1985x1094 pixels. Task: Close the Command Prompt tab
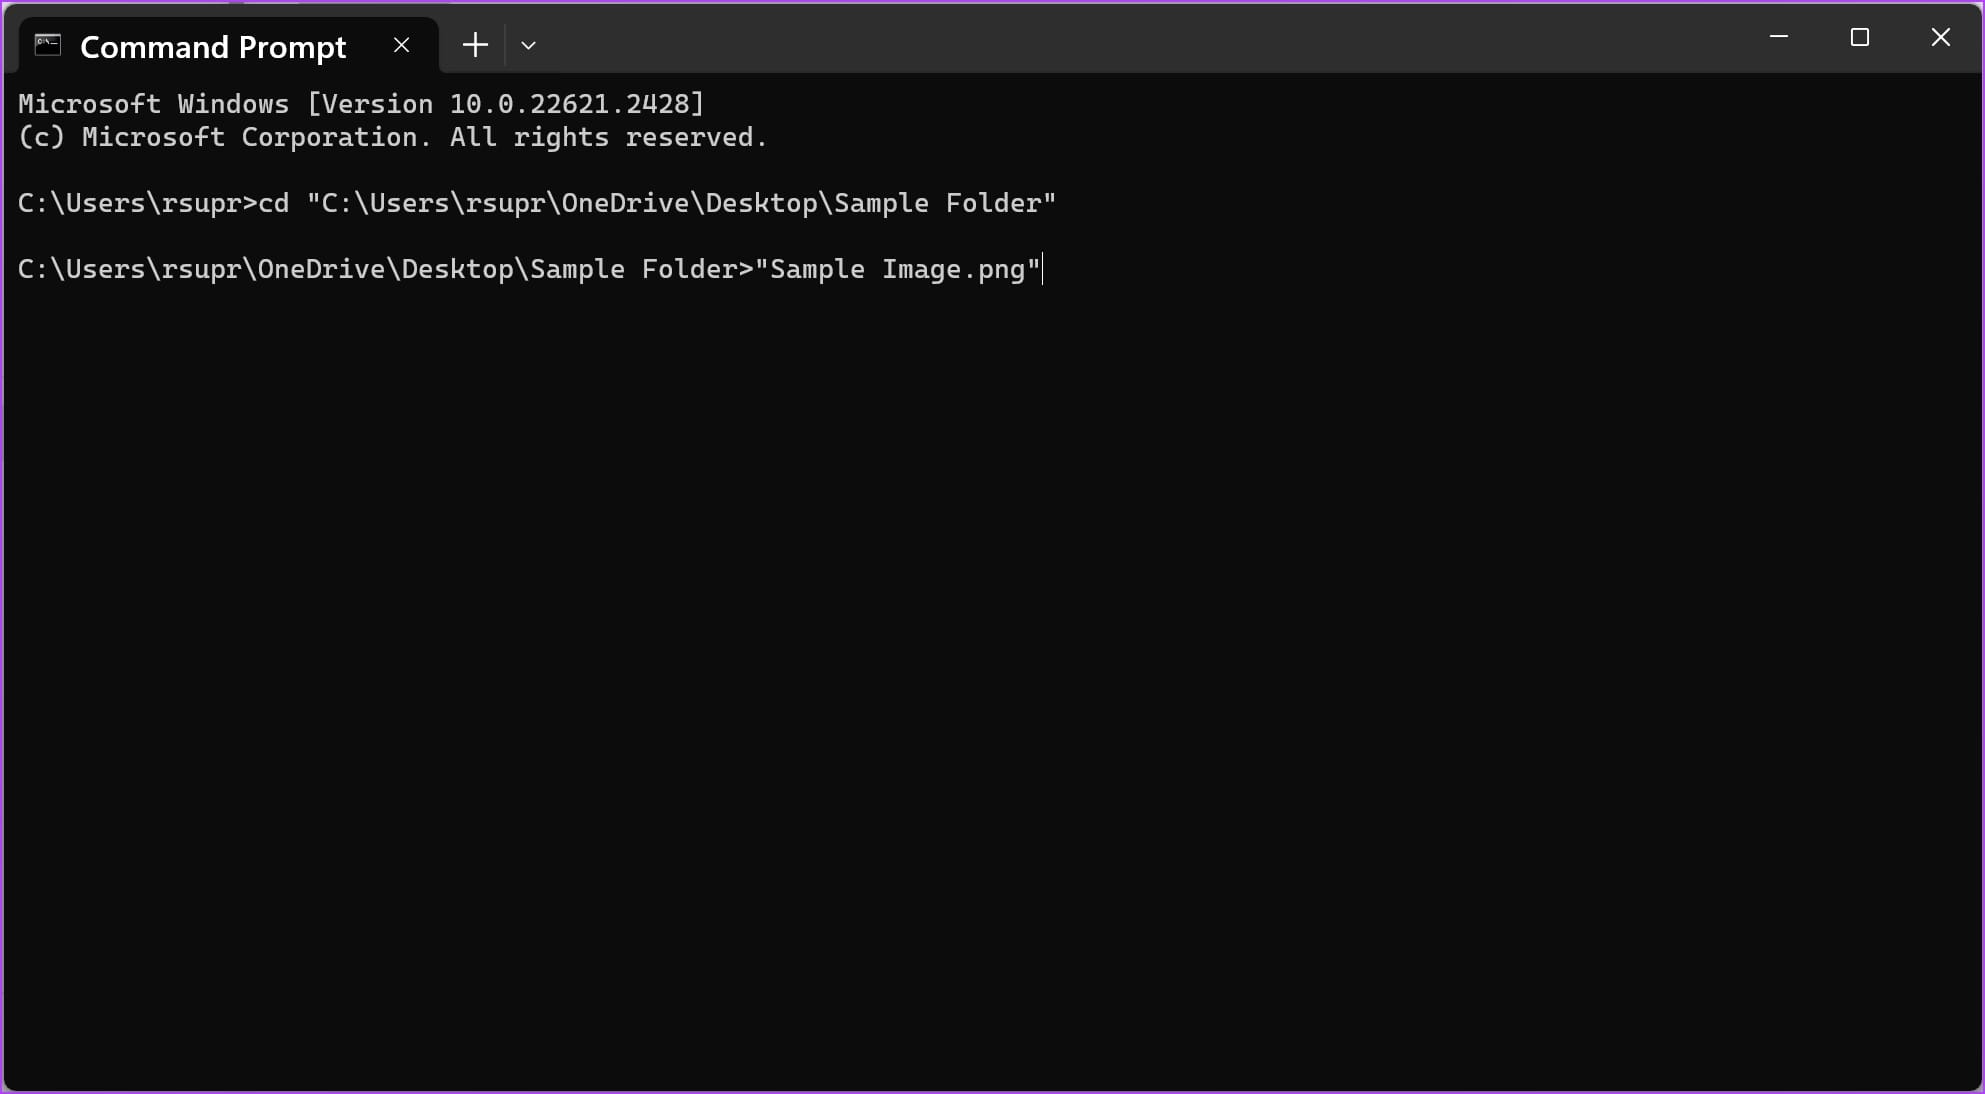[x=401, y=45]
